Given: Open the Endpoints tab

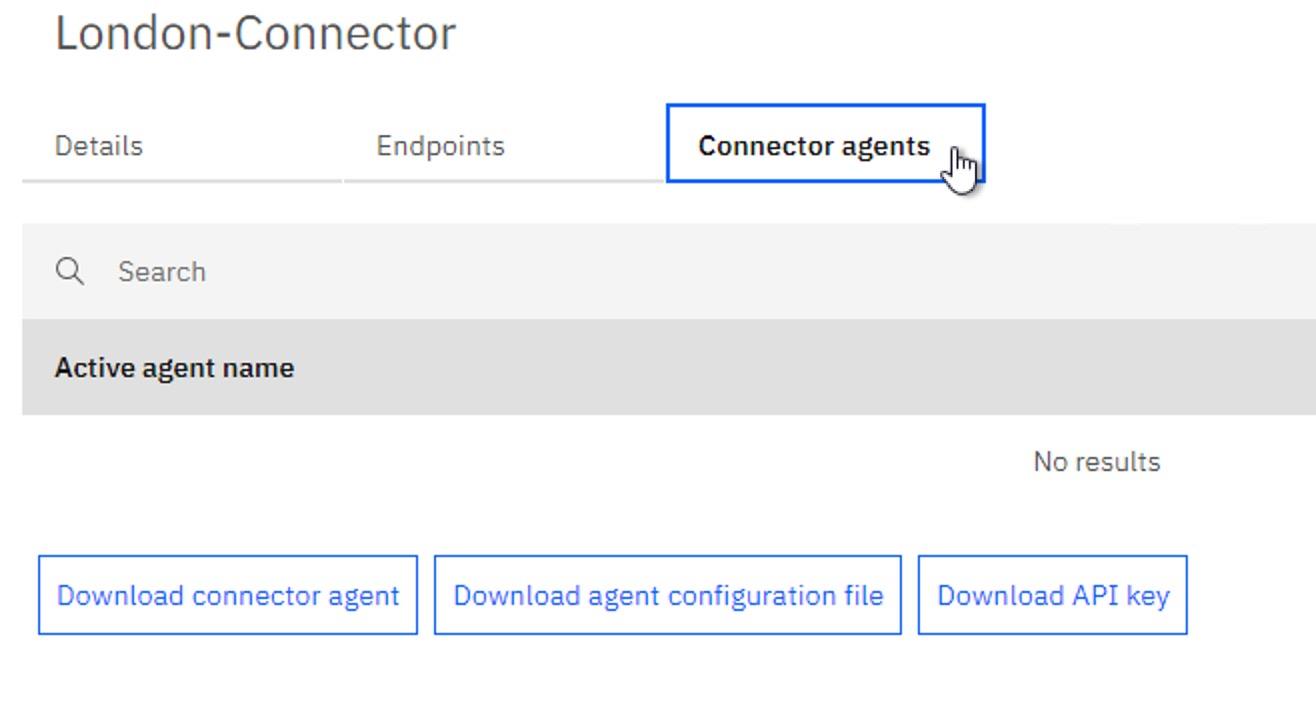Looking at the screenshot, I should click(440, 145).
